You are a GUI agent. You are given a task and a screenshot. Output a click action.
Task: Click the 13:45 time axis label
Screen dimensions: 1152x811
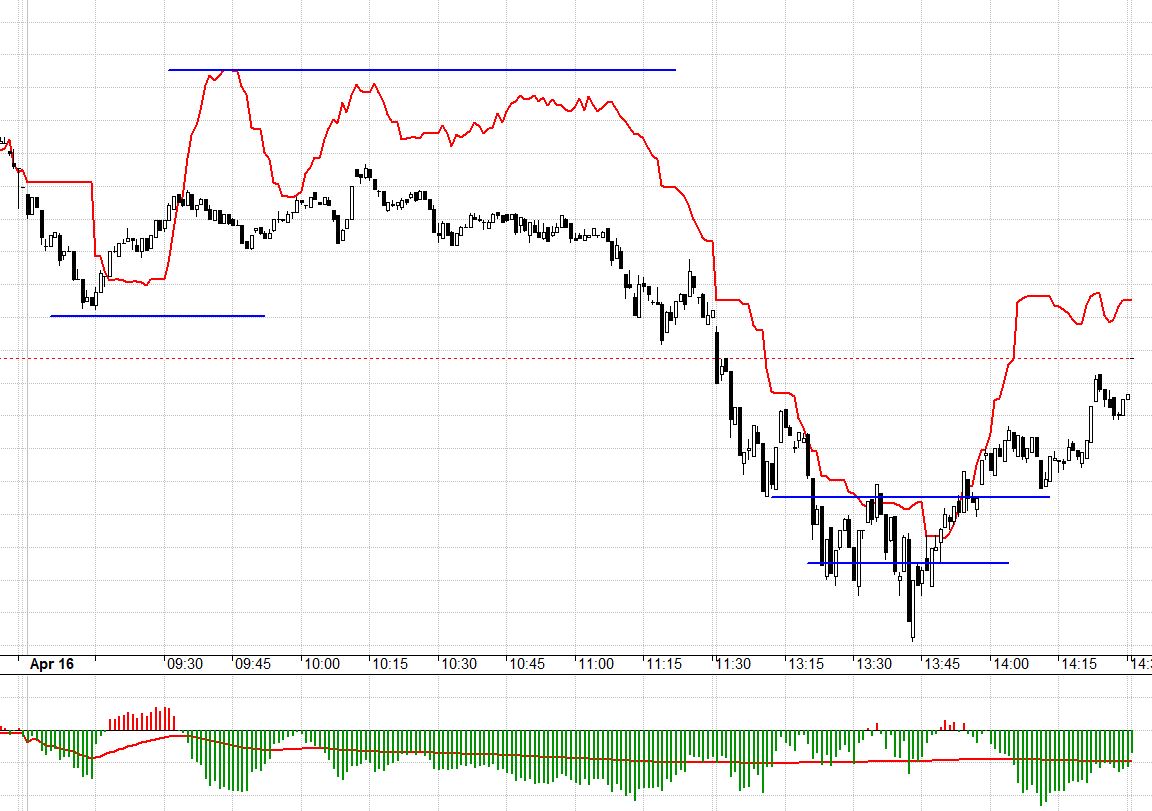coord(943,664)
